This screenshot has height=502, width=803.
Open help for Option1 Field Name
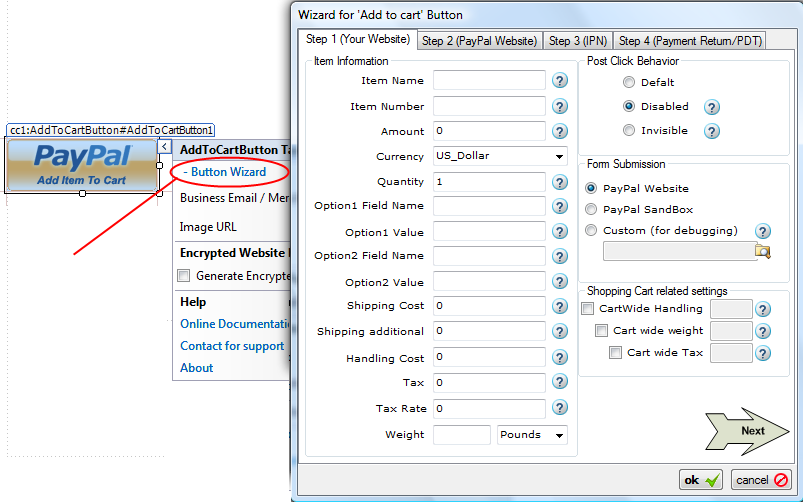560,206
